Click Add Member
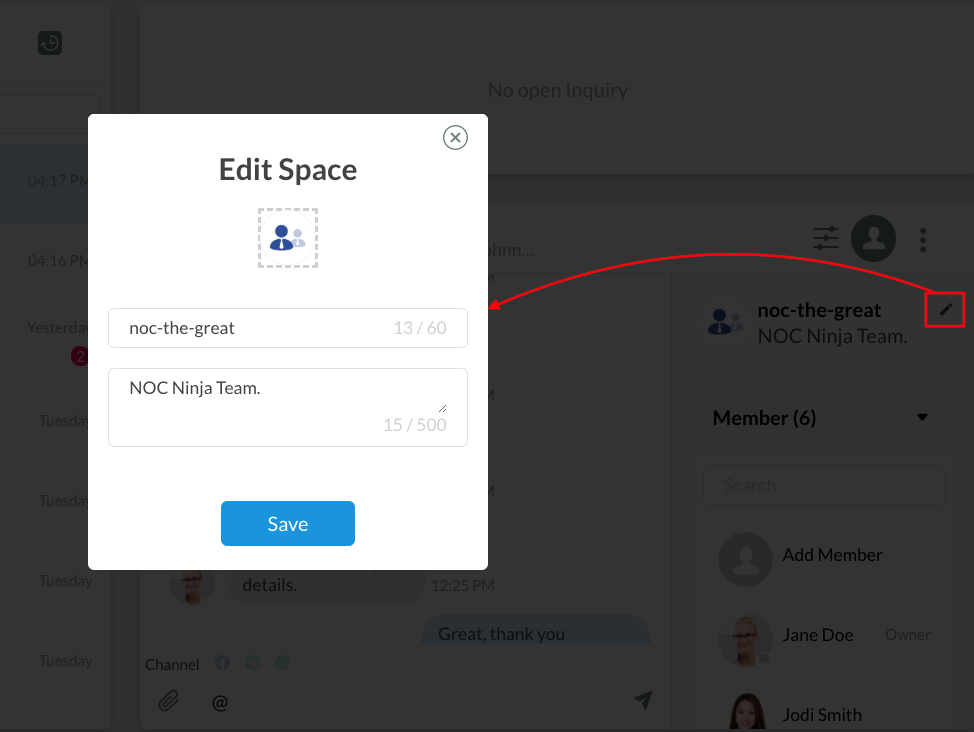Screen dimensions: 974x732 (x=832, y=555)
